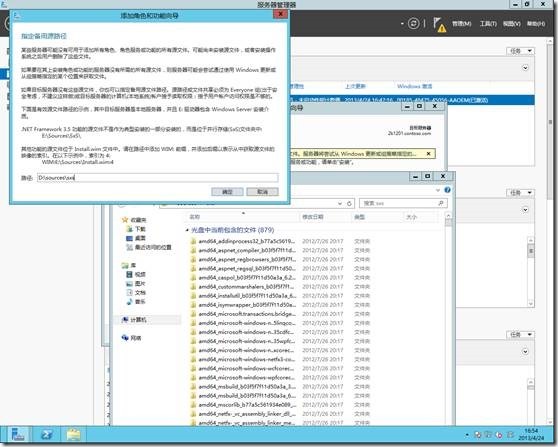
Task: Select the highlighted server row in Server Manager
Action: [x=412, y=100]
